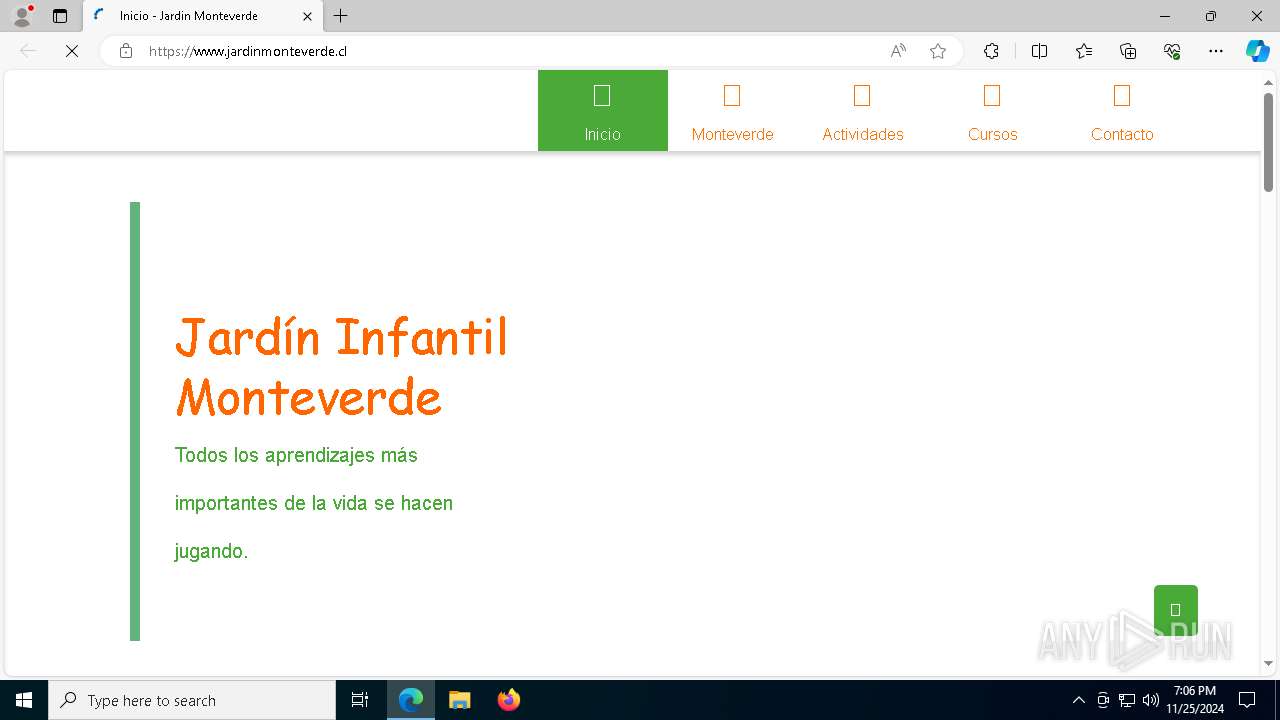1280x720 pixels.
Task: View site information lock icon
Action: click(x=126, y=51)
